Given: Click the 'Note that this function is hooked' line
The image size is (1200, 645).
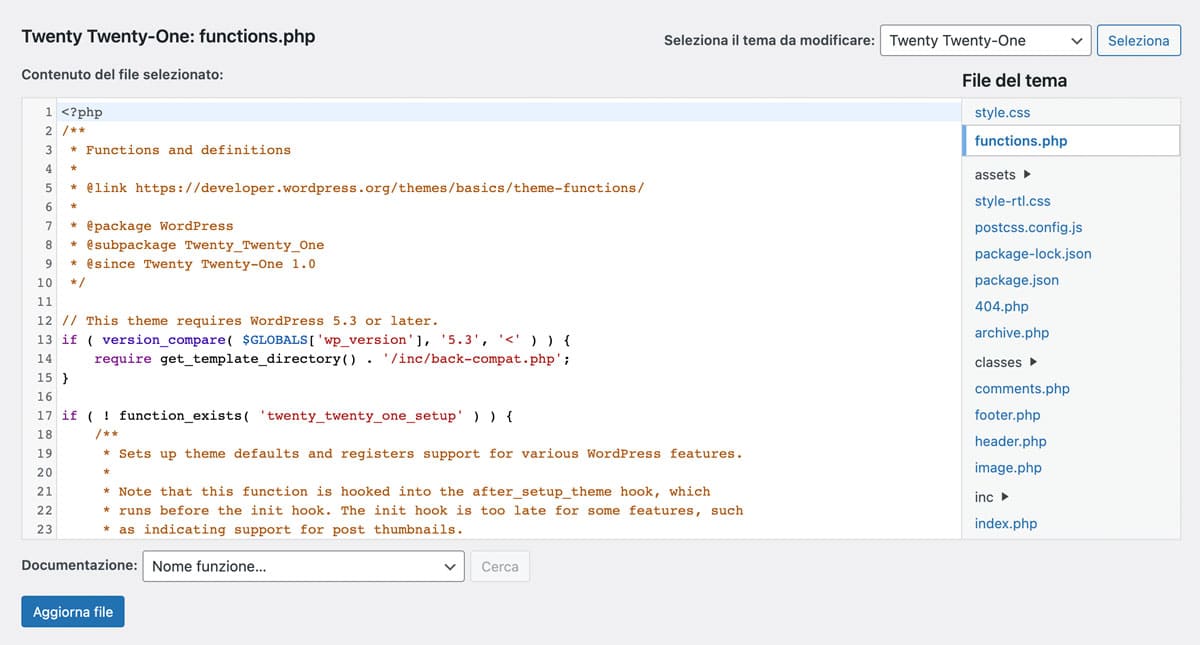Looking at the screenshot, I should pos(406,492).
